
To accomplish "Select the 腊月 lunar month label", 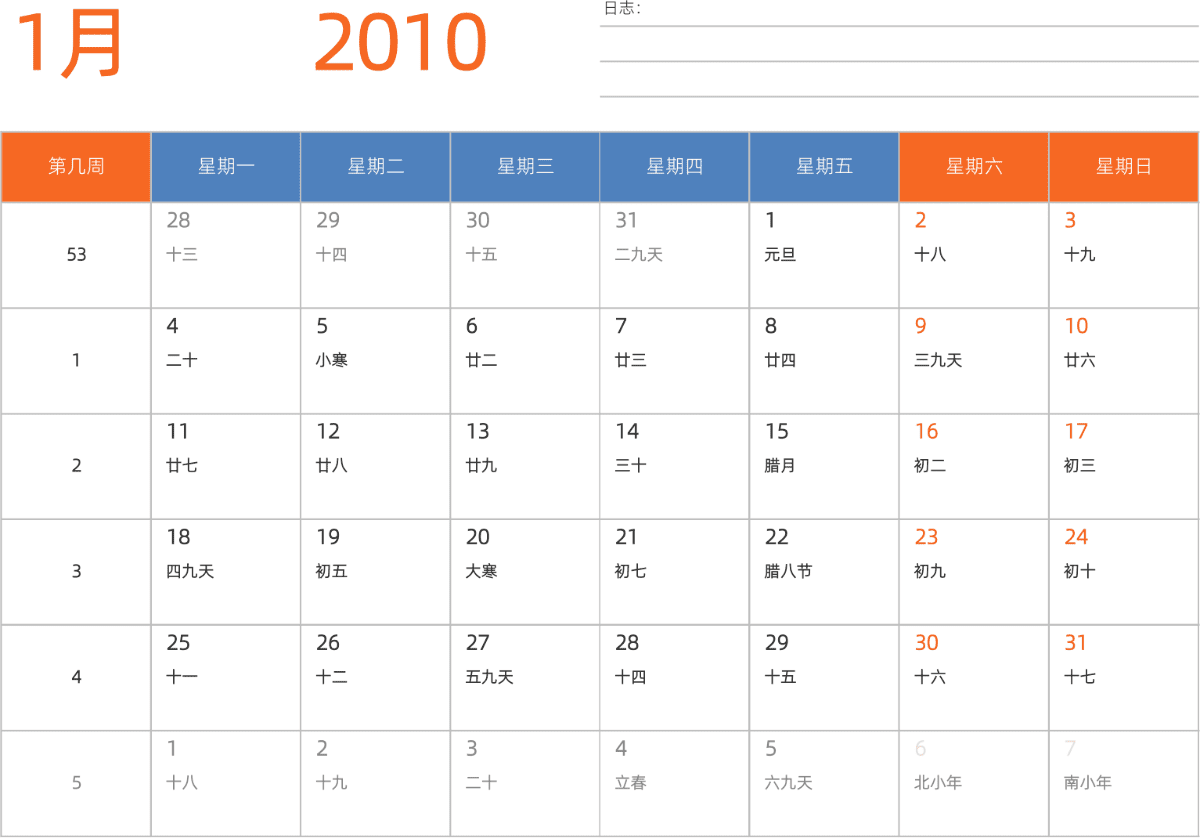I will coord(780,466).
